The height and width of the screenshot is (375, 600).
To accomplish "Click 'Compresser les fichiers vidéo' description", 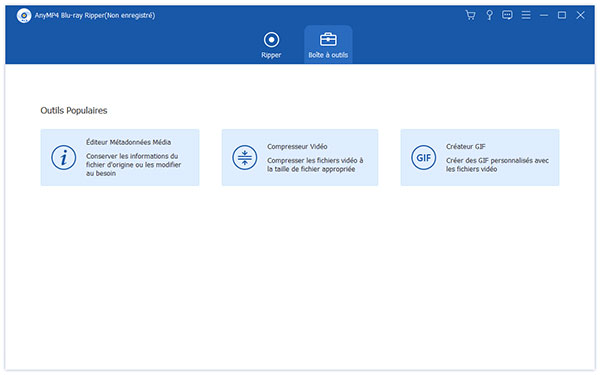I will pyautogui.click(x=315, y=165).
